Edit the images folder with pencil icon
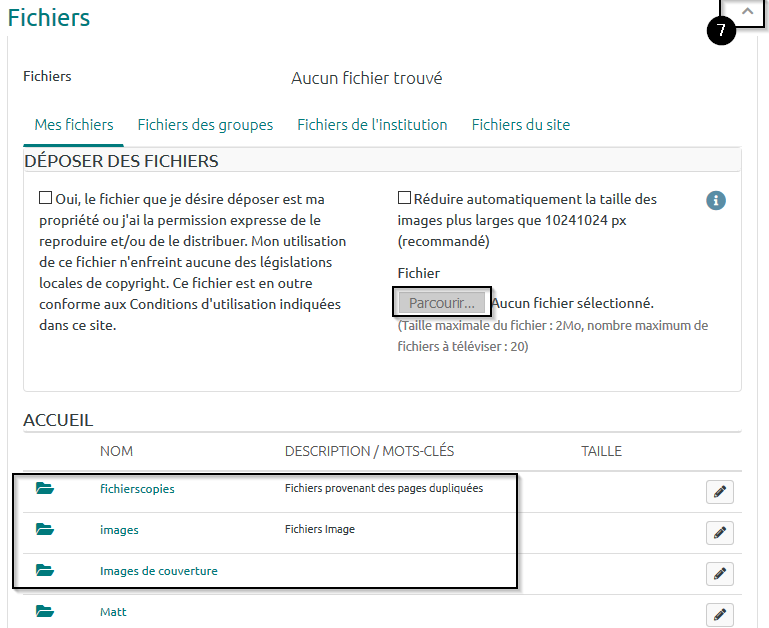Image resolution: width=769 pixels, height=628 pixels. point(719,533)
